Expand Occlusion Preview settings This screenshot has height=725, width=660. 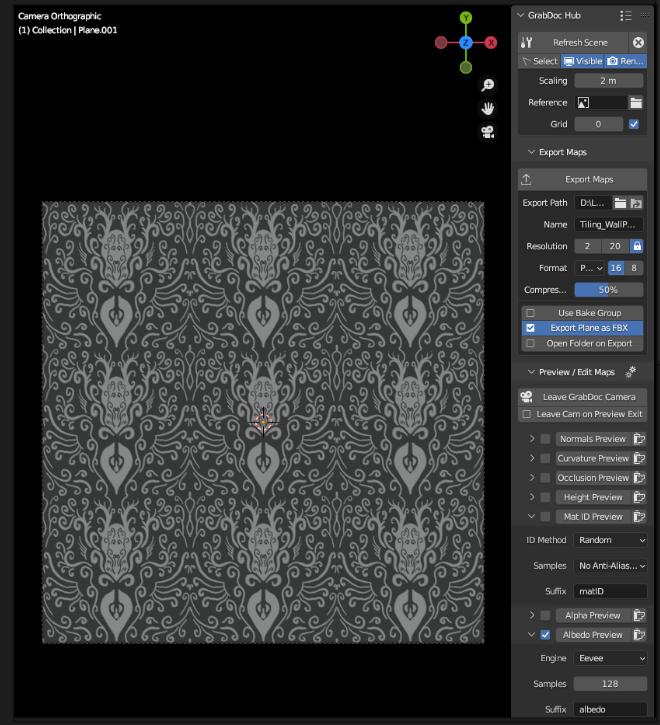[532, 478]
